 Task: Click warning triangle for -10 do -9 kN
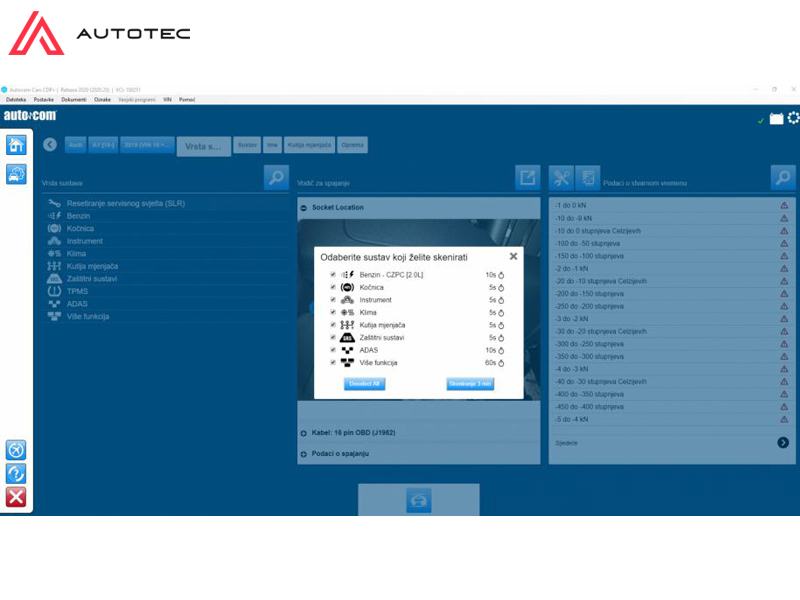[784, 218]
